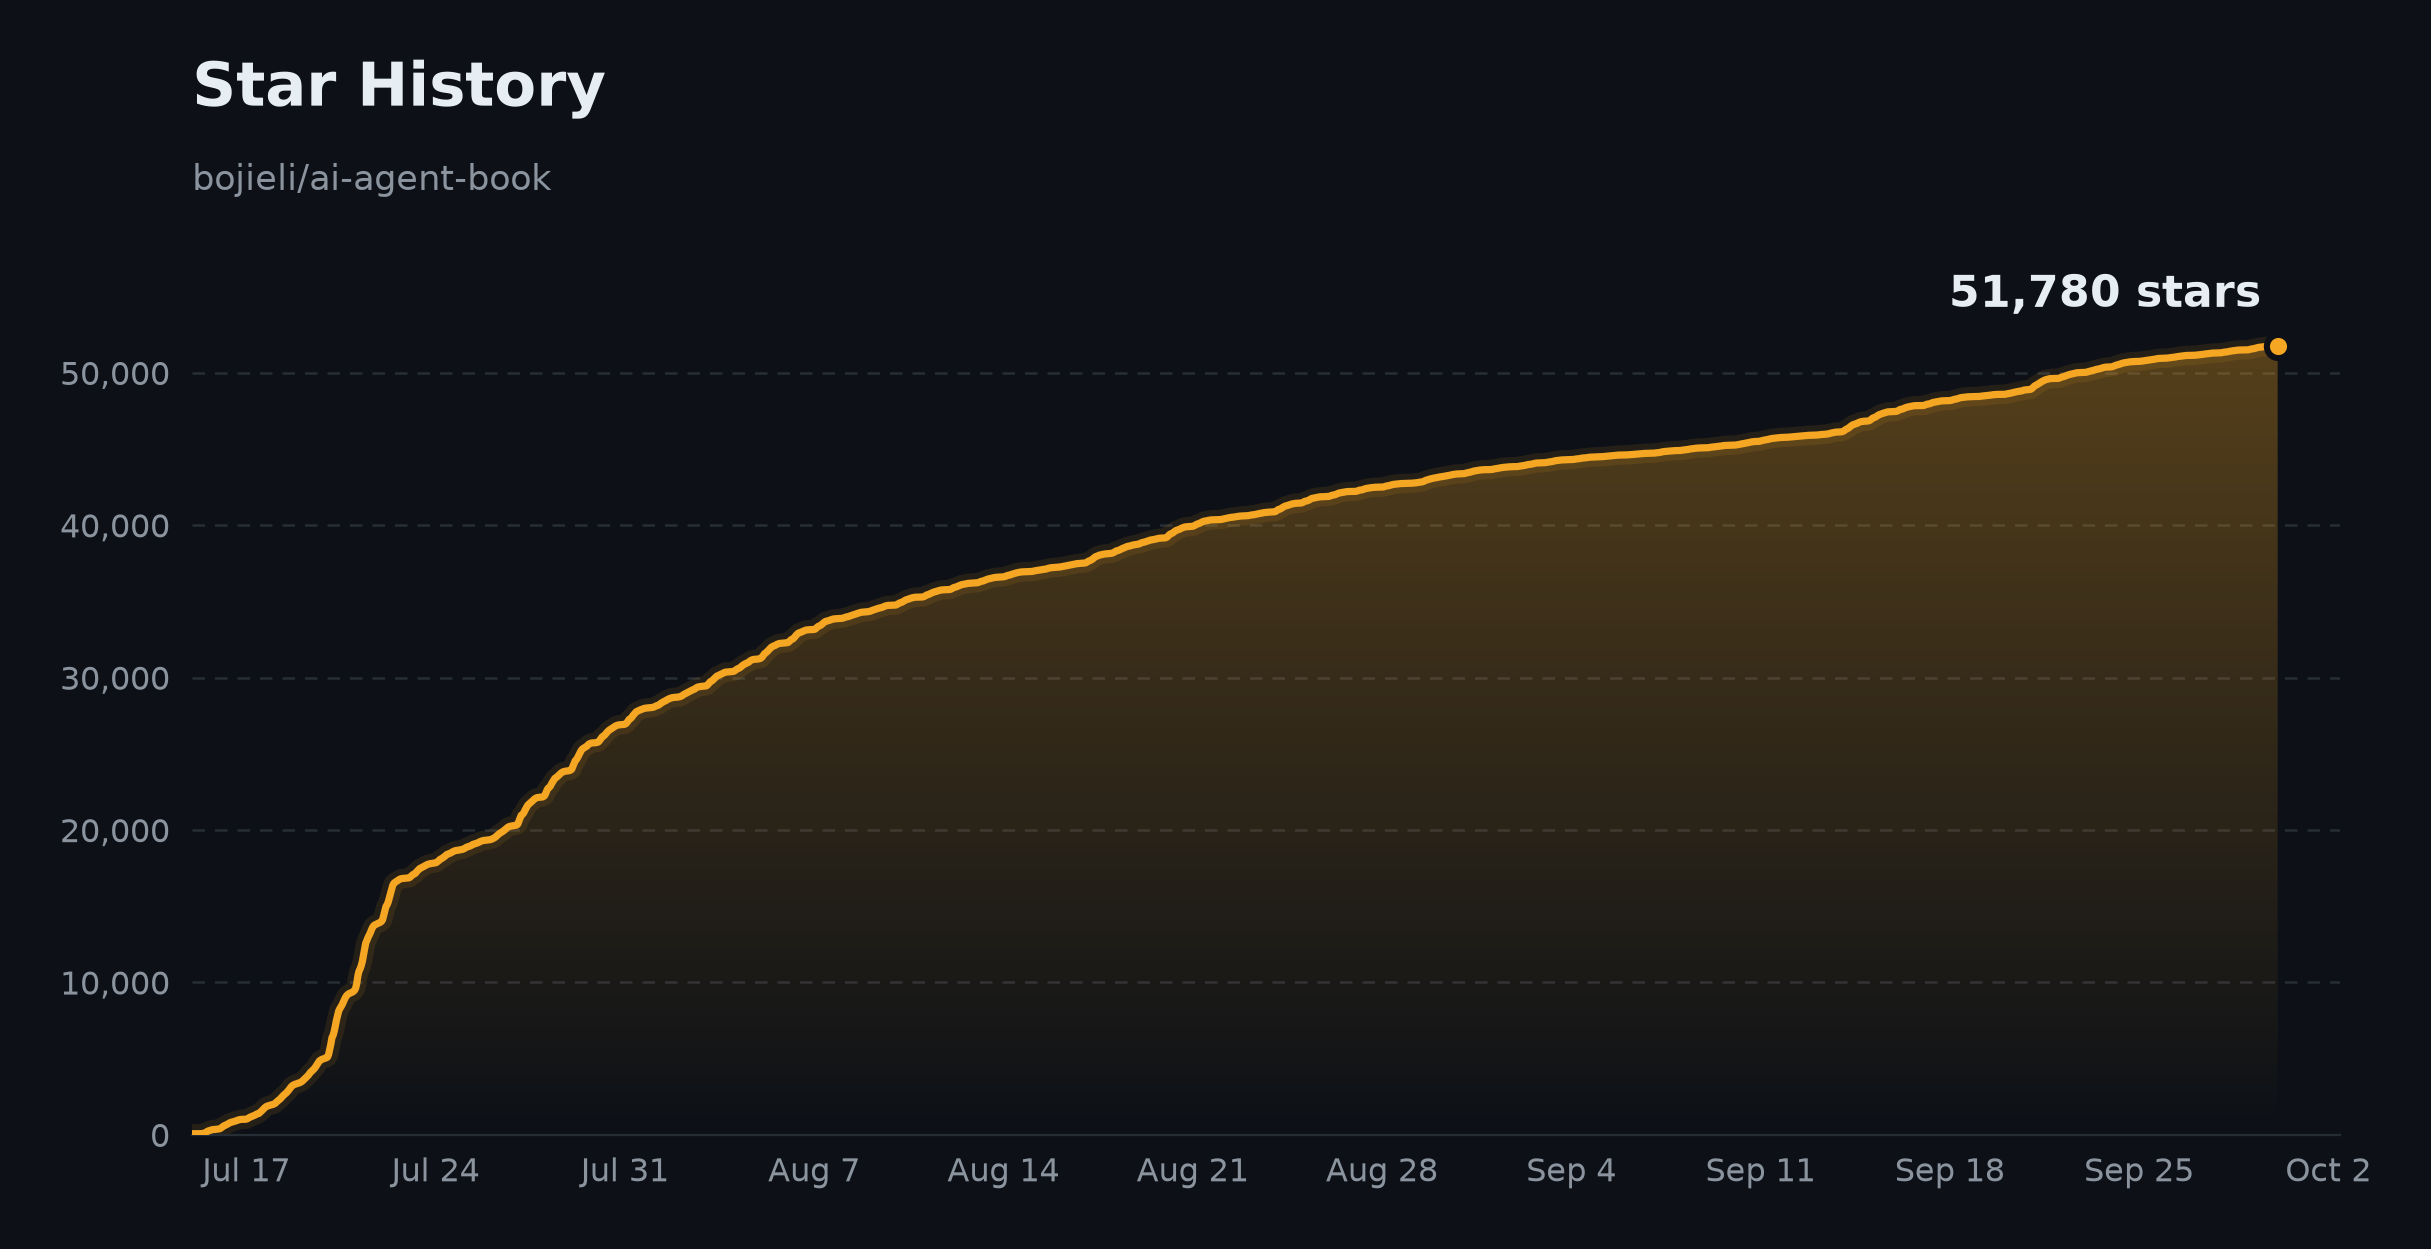
Task: Click the 30,000 y-axis label
Action: pyautogui.click(x=115, y=680)
